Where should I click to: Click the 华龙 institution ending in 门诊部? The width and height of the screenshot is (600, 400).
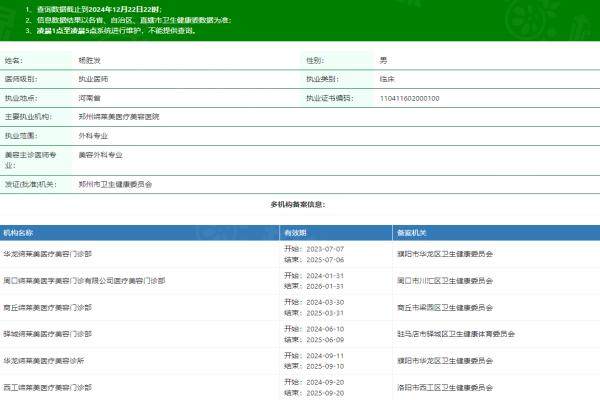coord(47,254)
